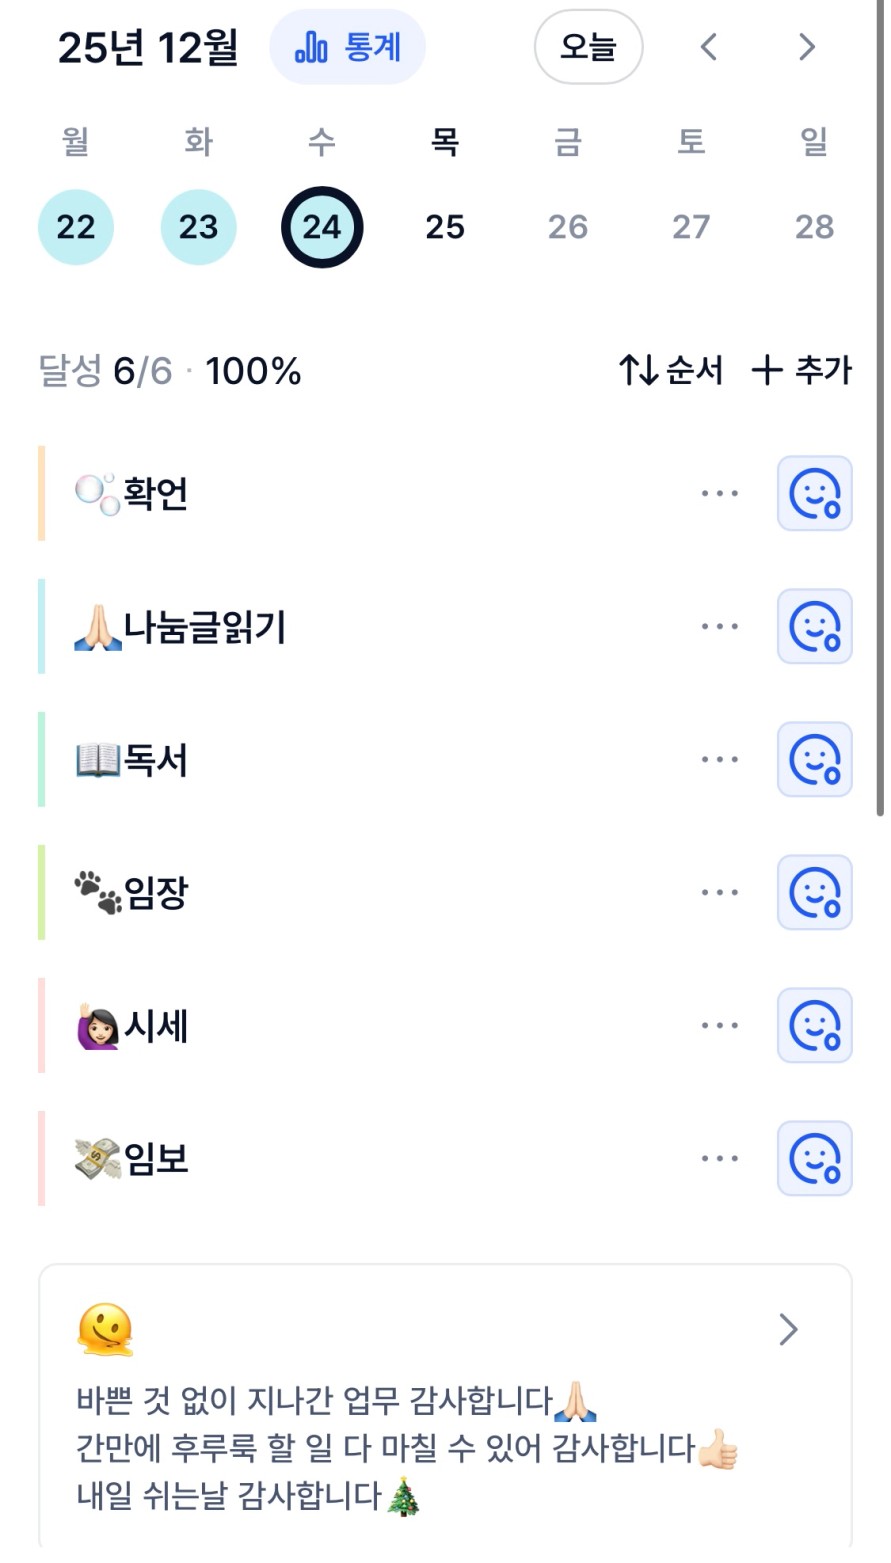Expand the gratitude note chevron

click(x=788, y=1329)
